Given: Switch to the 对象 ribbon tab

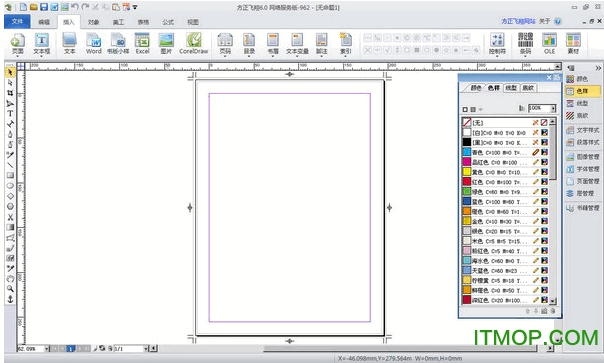Looking at the screenshot, I should [x=93, y=22].
